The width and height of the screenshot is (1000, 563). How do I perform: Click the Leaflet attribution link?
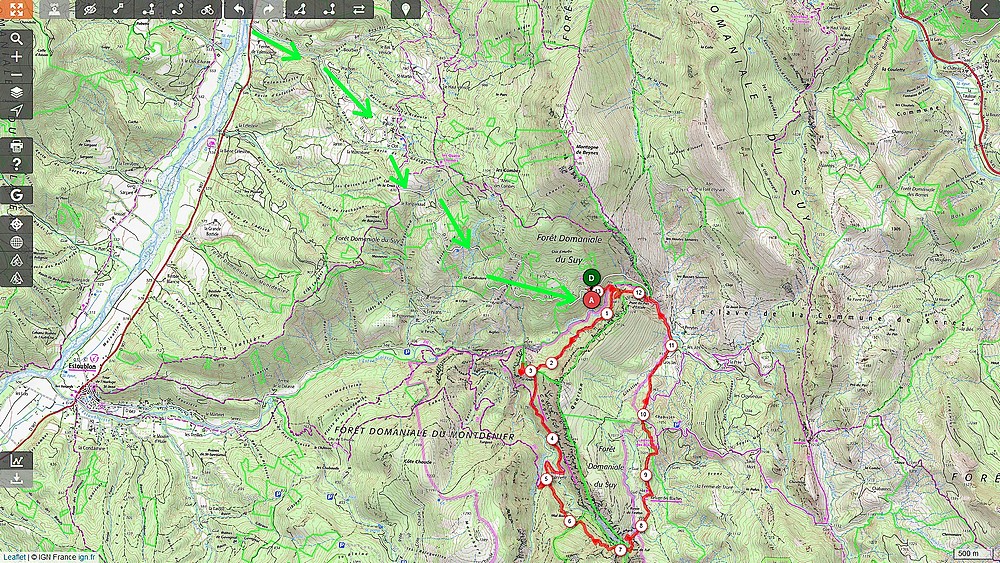tap(13, 557)
